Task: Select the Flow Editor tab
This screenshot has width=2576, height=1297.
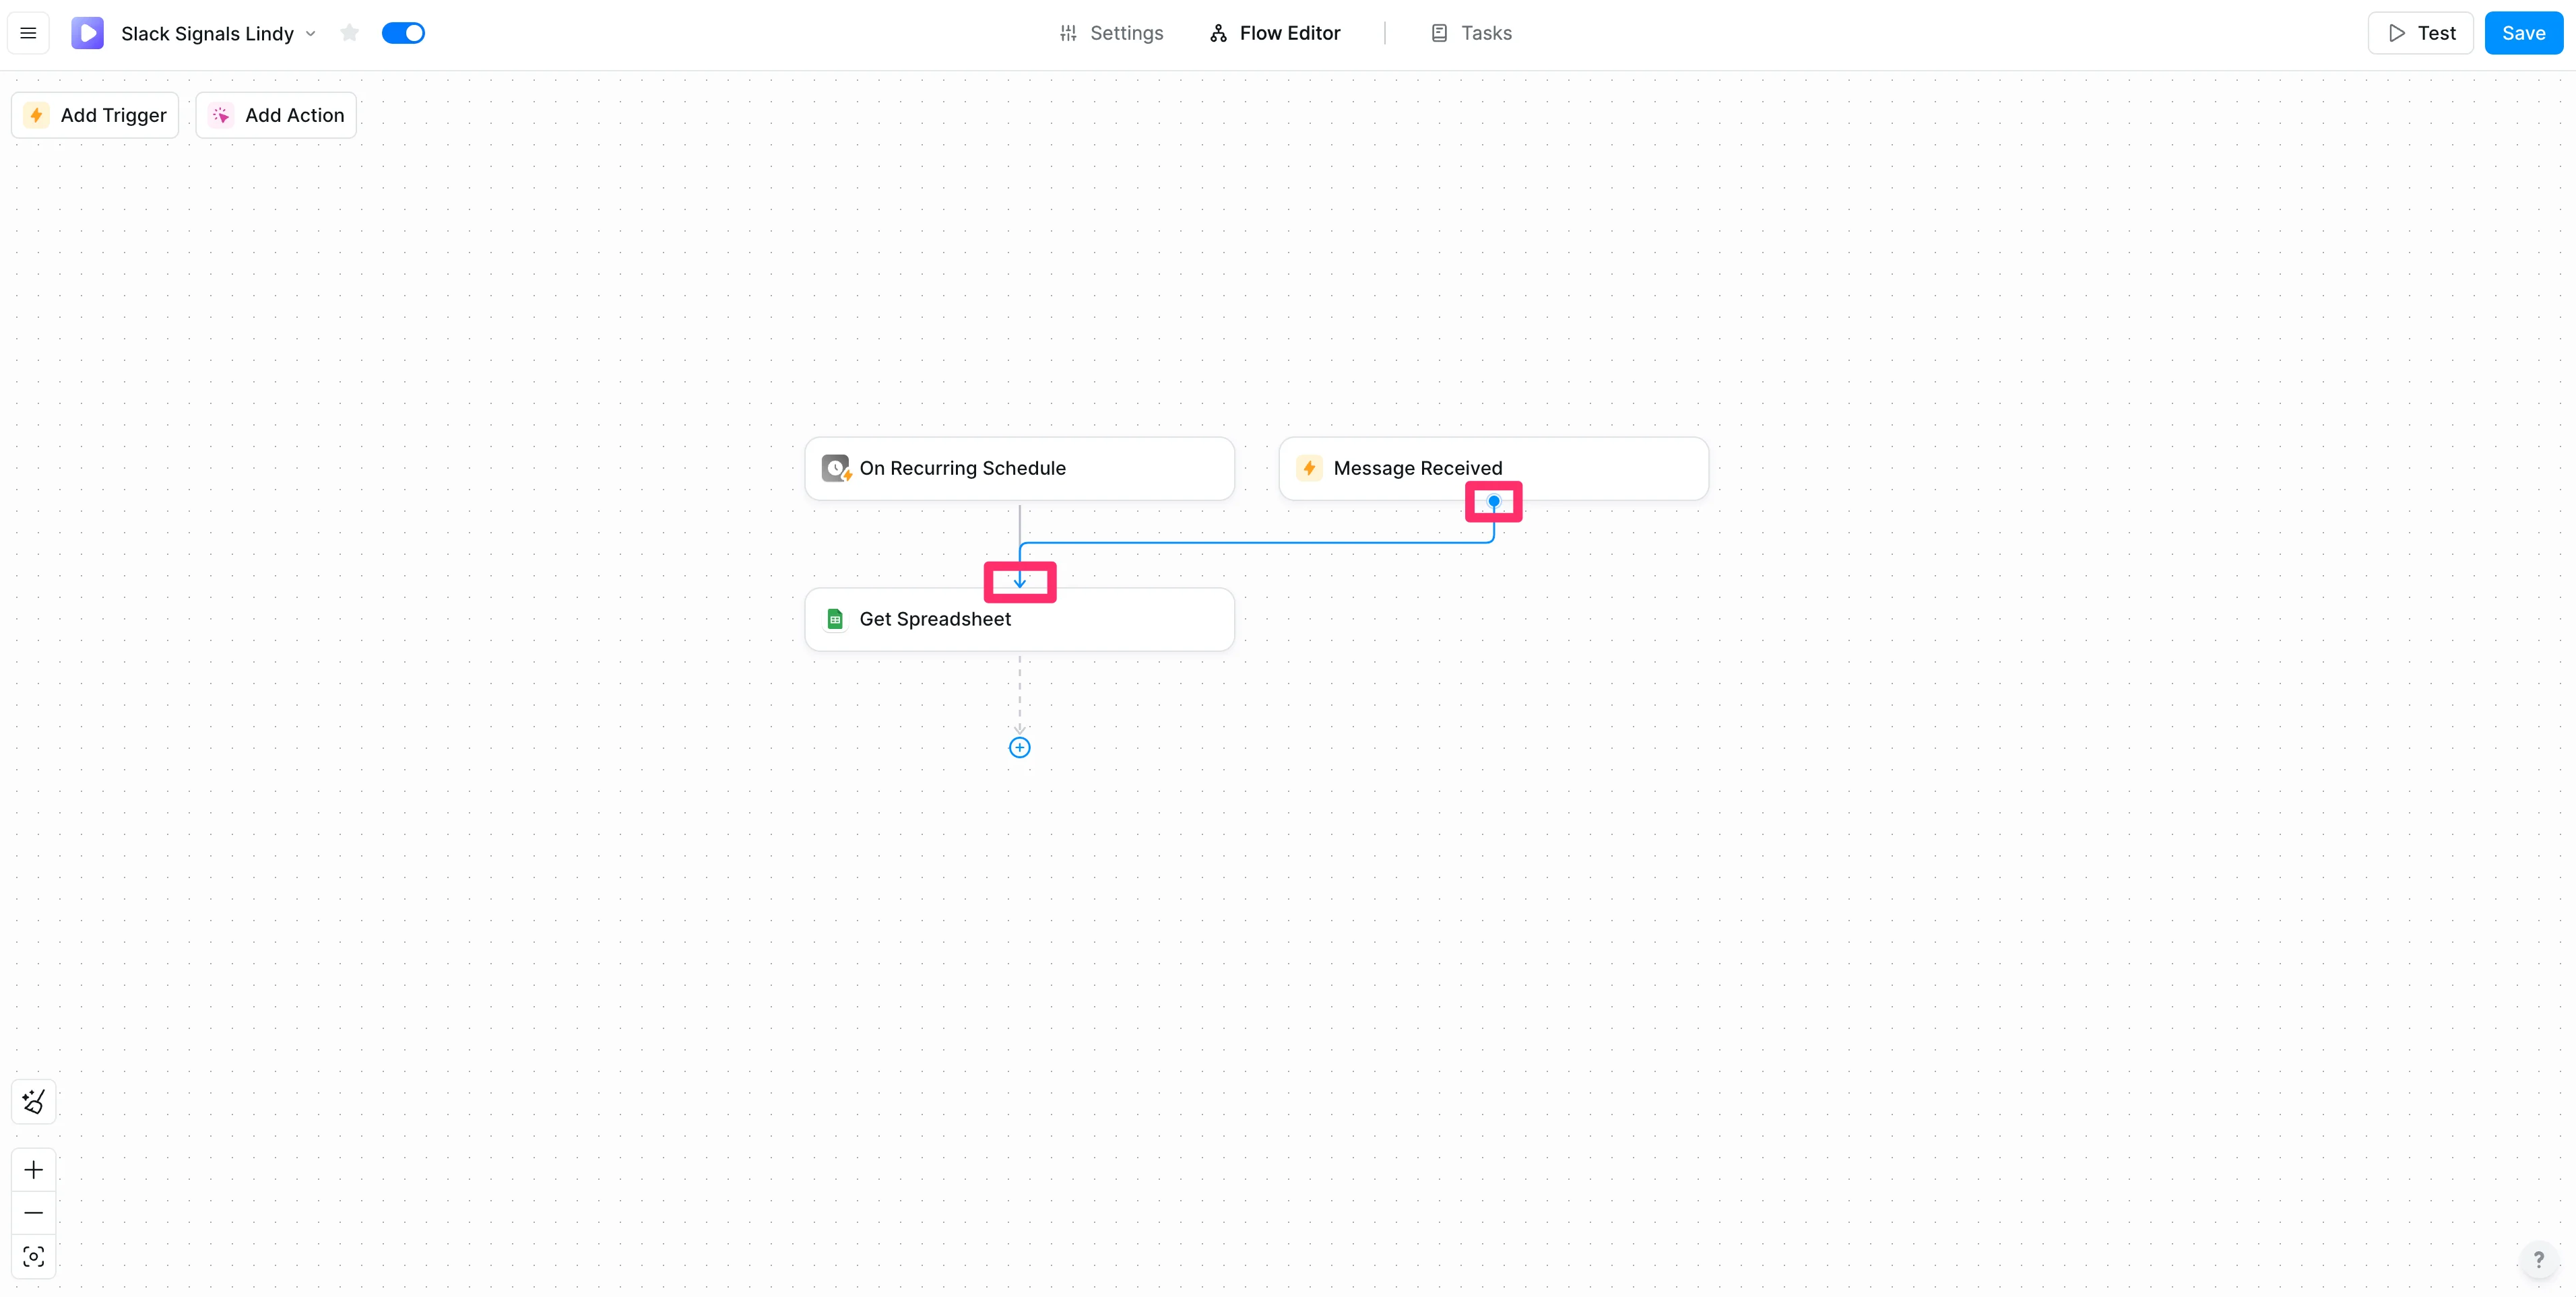Action: 1275,33
